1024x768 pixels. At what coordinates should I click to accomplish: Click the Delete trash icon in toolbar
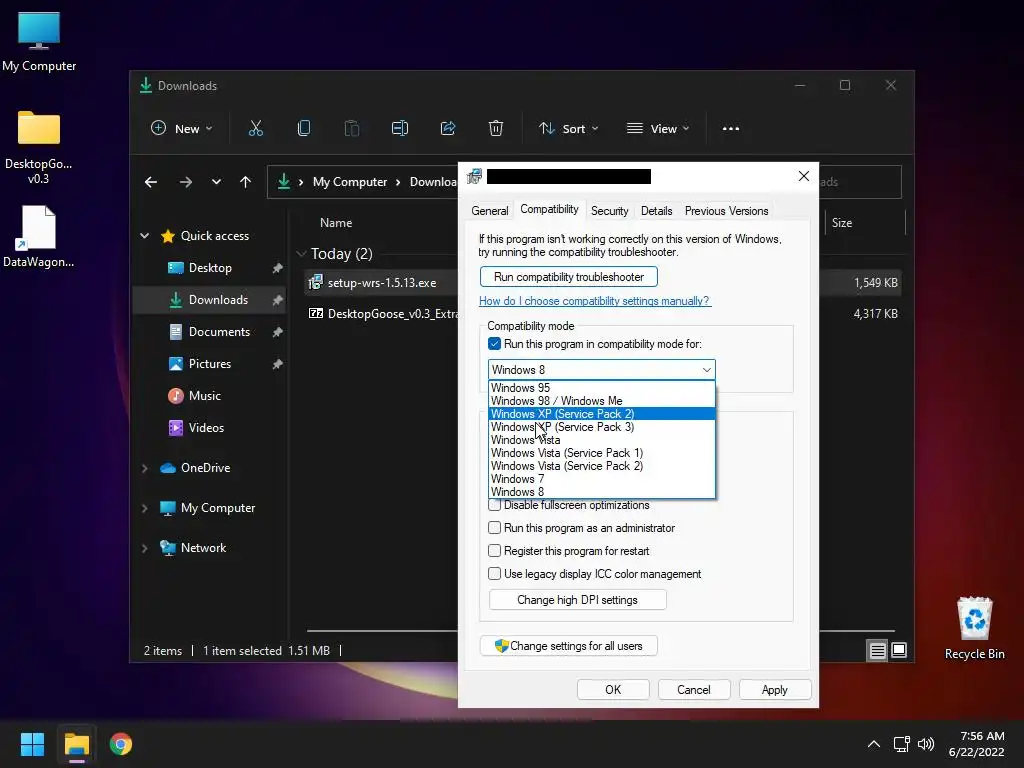[496, 129]
